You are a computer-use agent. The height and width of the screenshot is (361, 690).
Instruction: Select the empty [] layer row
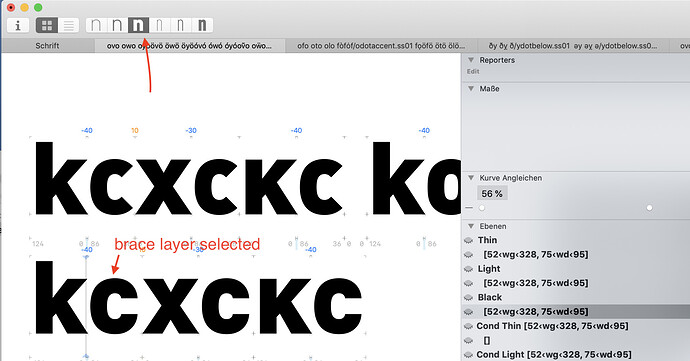tap(576, 340)
